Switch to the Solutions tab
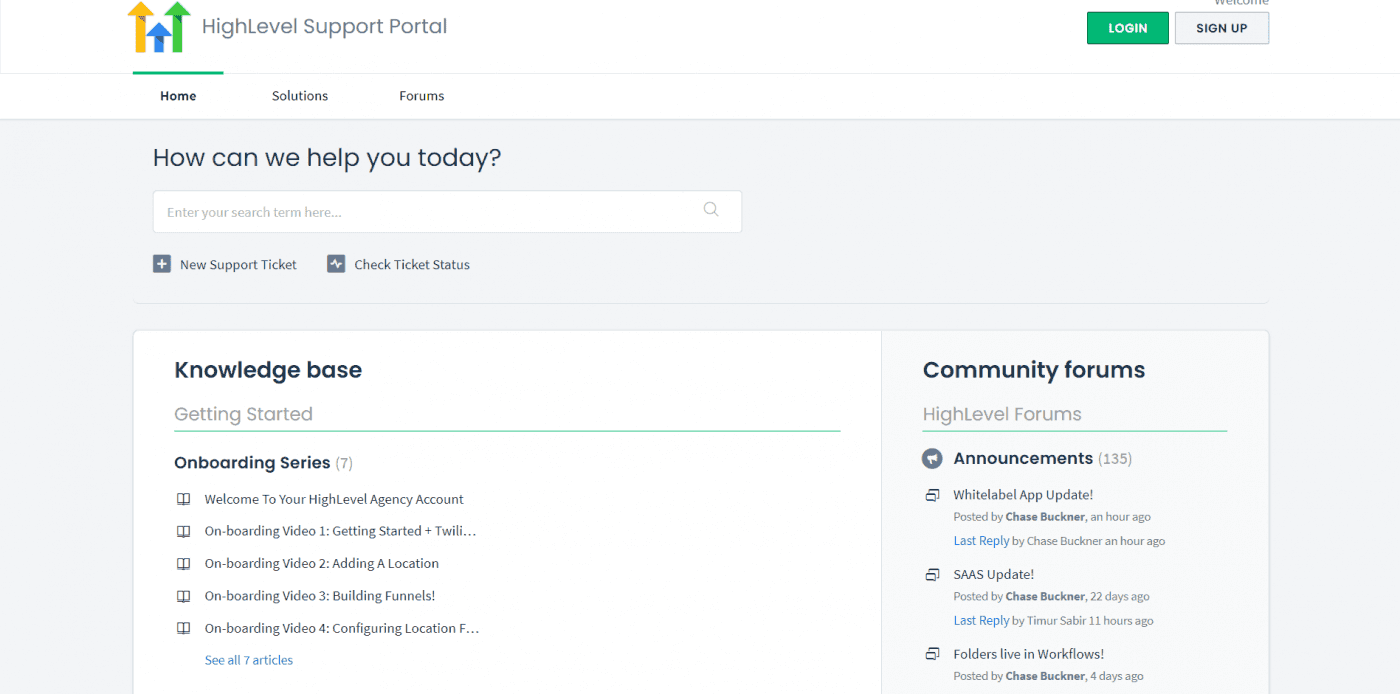 (x=300, y=96)
